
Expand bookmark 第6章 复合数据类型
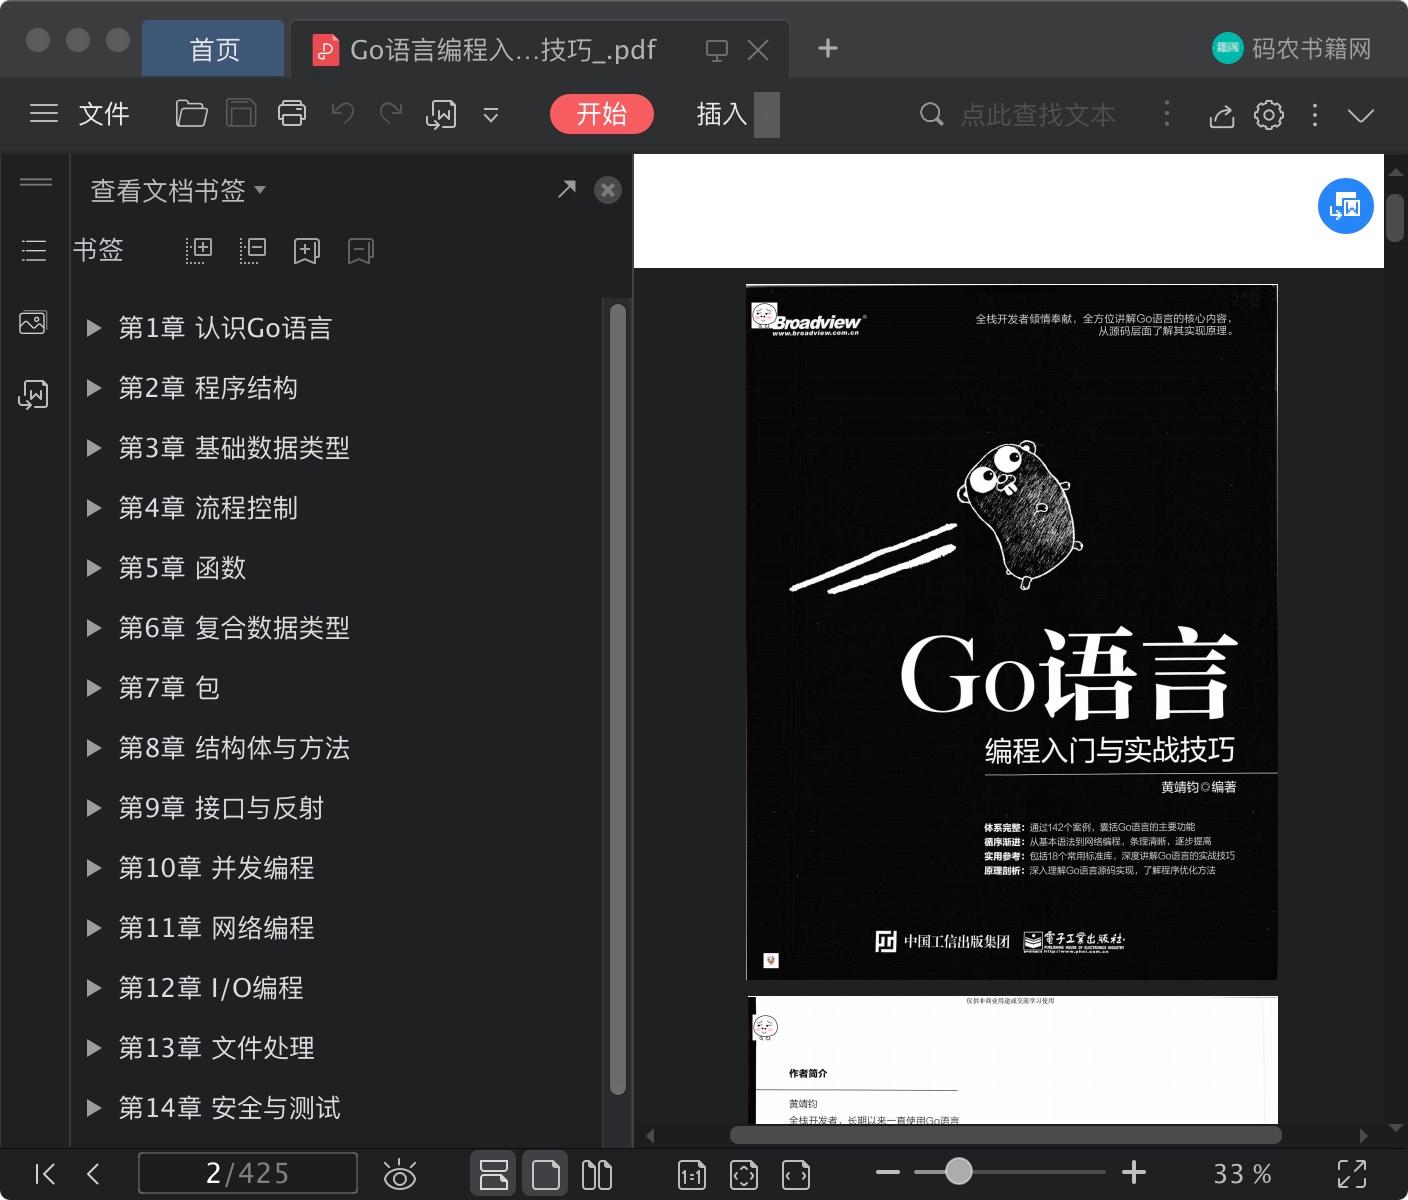coord(93,628)
